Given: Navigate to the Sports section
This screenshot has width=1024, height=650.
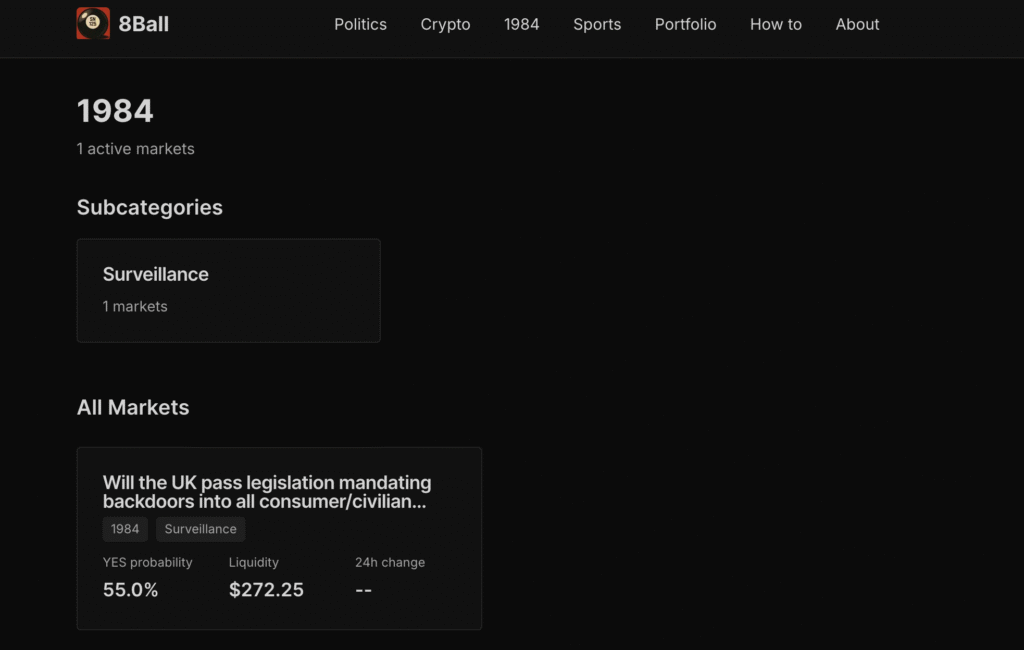Looking at the screenshot, I should pyautogui.click(x=597, y=24).
